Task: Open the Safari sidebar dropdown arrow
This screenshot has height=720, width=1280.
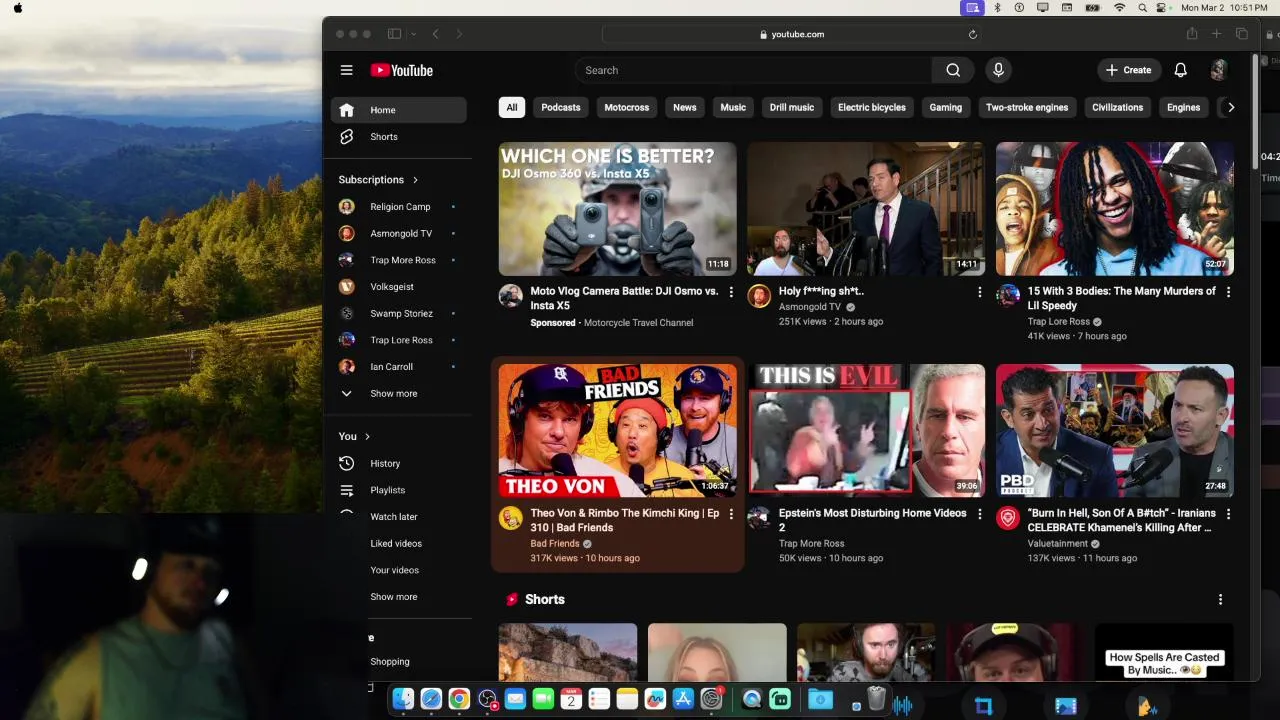Action: (x=413, y=34)
